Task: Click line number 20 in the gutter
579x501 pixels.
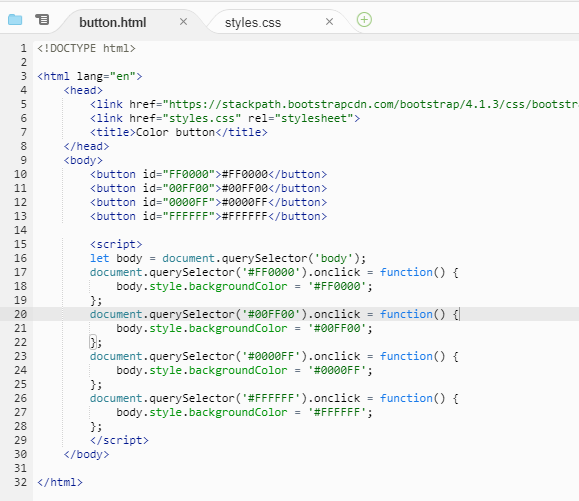Action: [x=21, y=314]
